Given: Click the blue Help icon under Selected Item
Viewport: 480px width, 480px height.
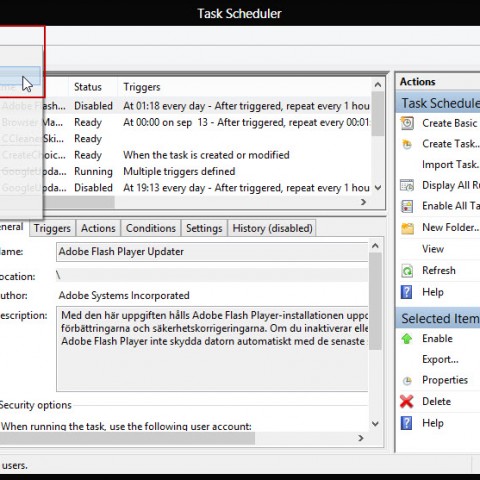Looking at the screenshot, I should (406, 423).
